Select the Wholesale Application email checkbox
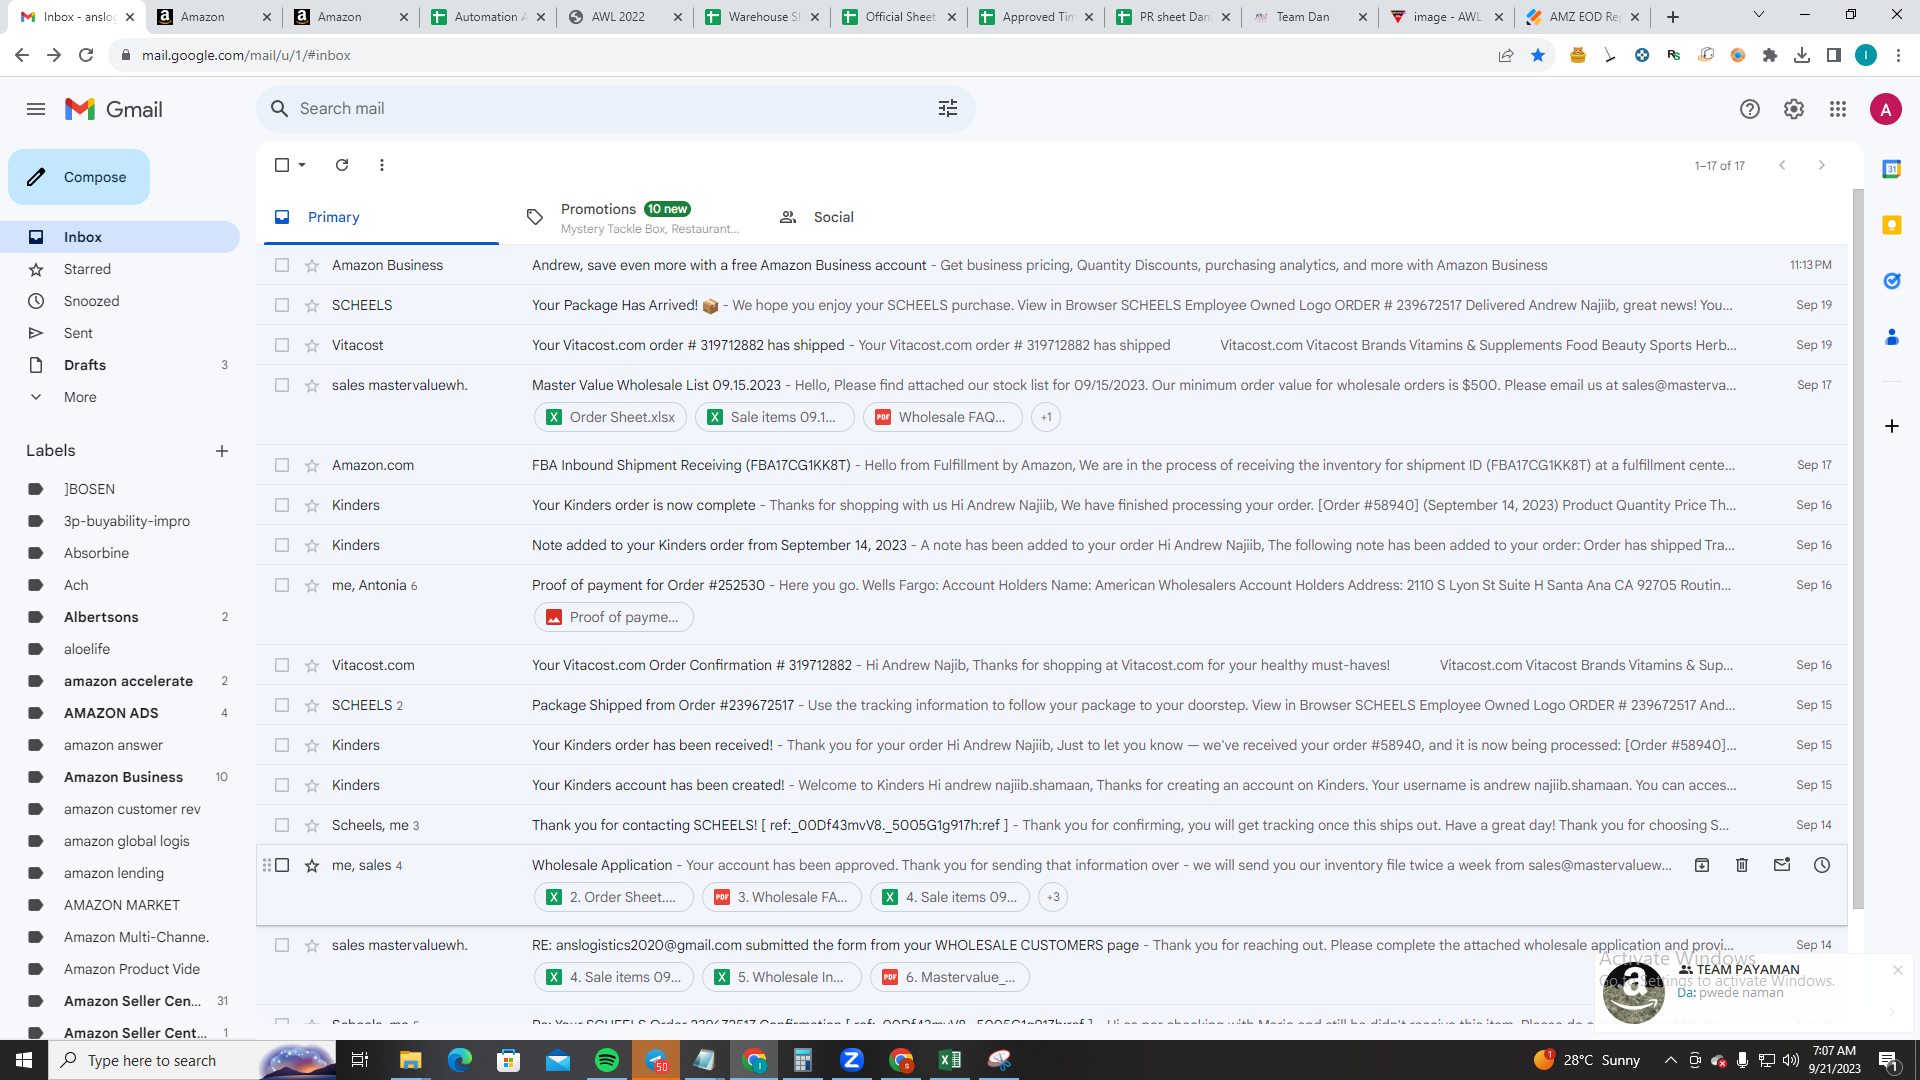 [282, 865]
